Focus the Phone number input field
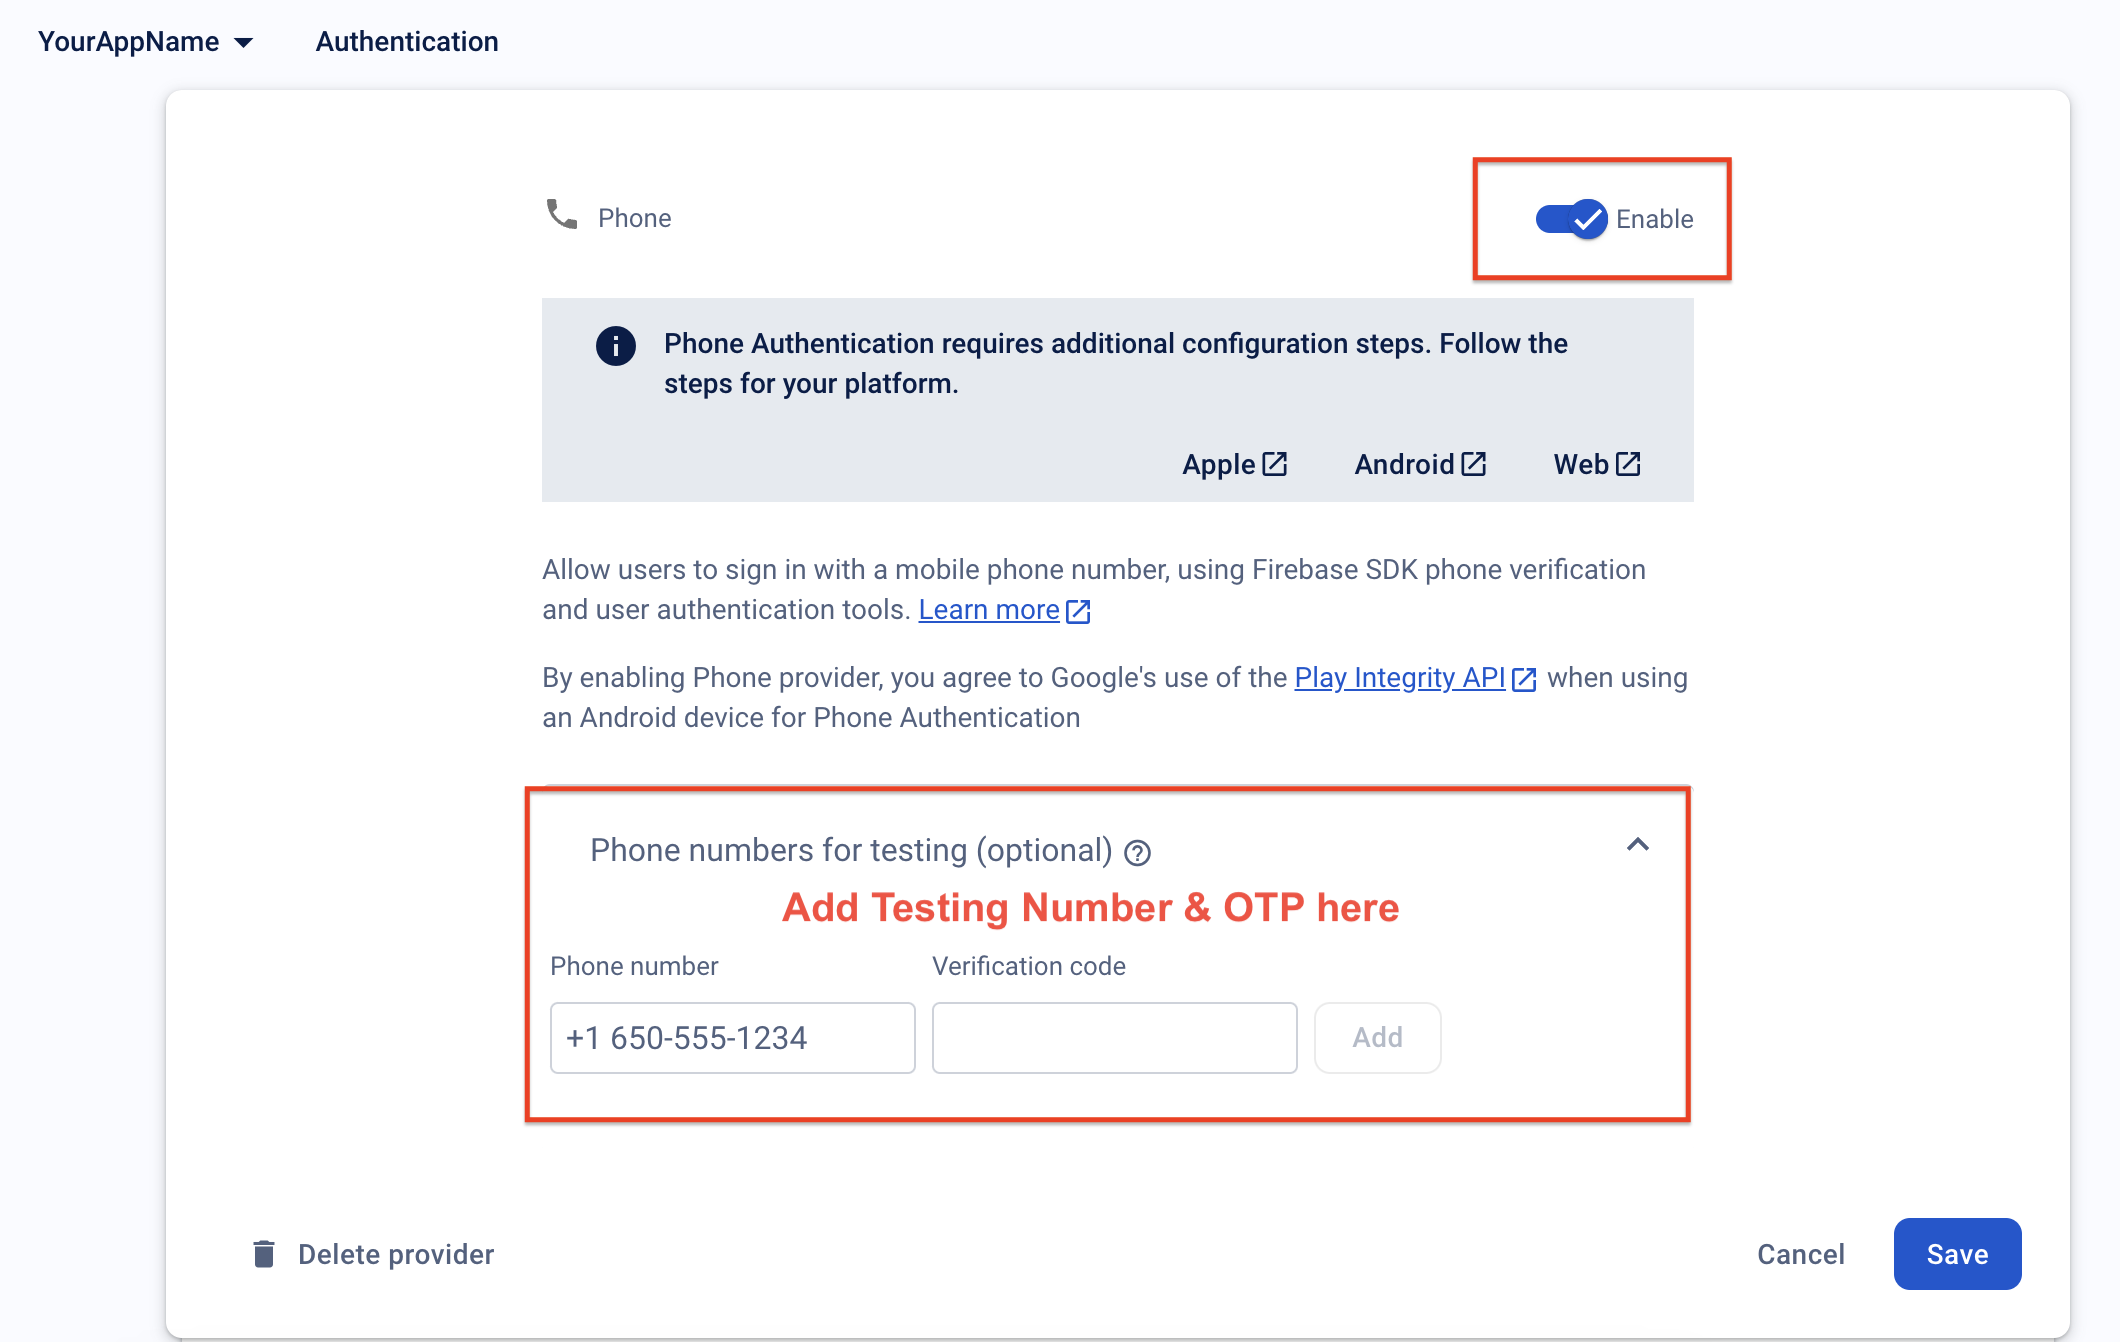Screen dimensions: 2120x1342 [732, 1038]
